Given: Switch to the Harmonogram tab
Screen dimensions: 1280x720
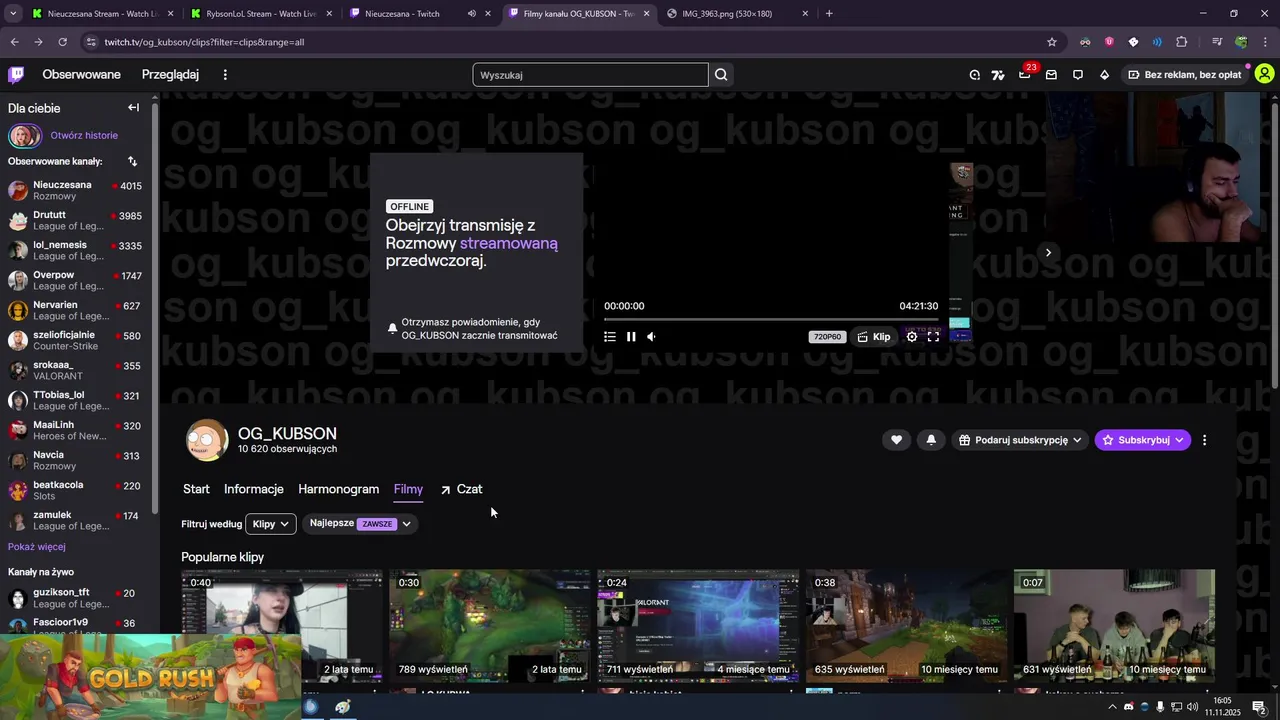Looking at the screenshot, I should (339, 489).
